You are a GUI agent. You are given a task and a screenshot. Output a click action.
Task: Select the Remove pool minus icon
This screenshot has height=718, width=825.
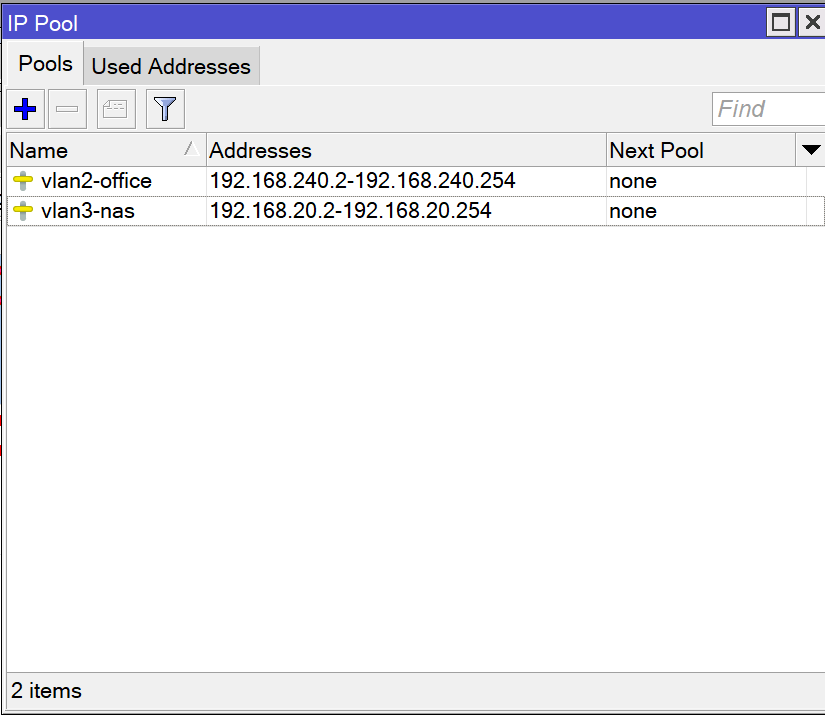(67, 108)
